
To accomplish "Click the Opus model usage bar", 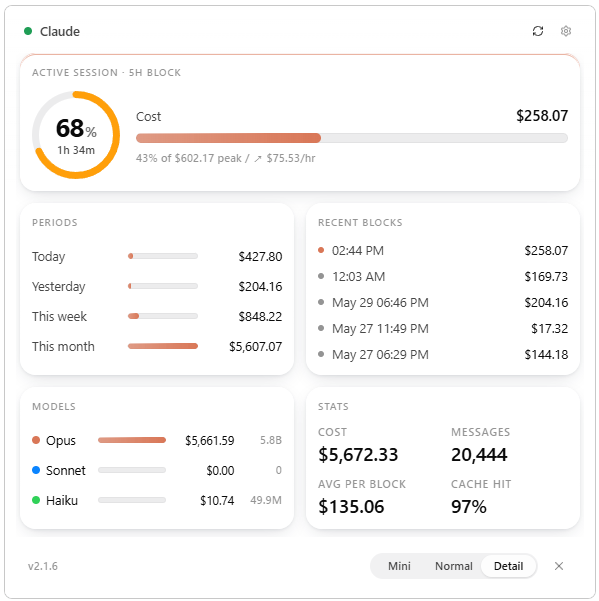I will coord(132,440).
